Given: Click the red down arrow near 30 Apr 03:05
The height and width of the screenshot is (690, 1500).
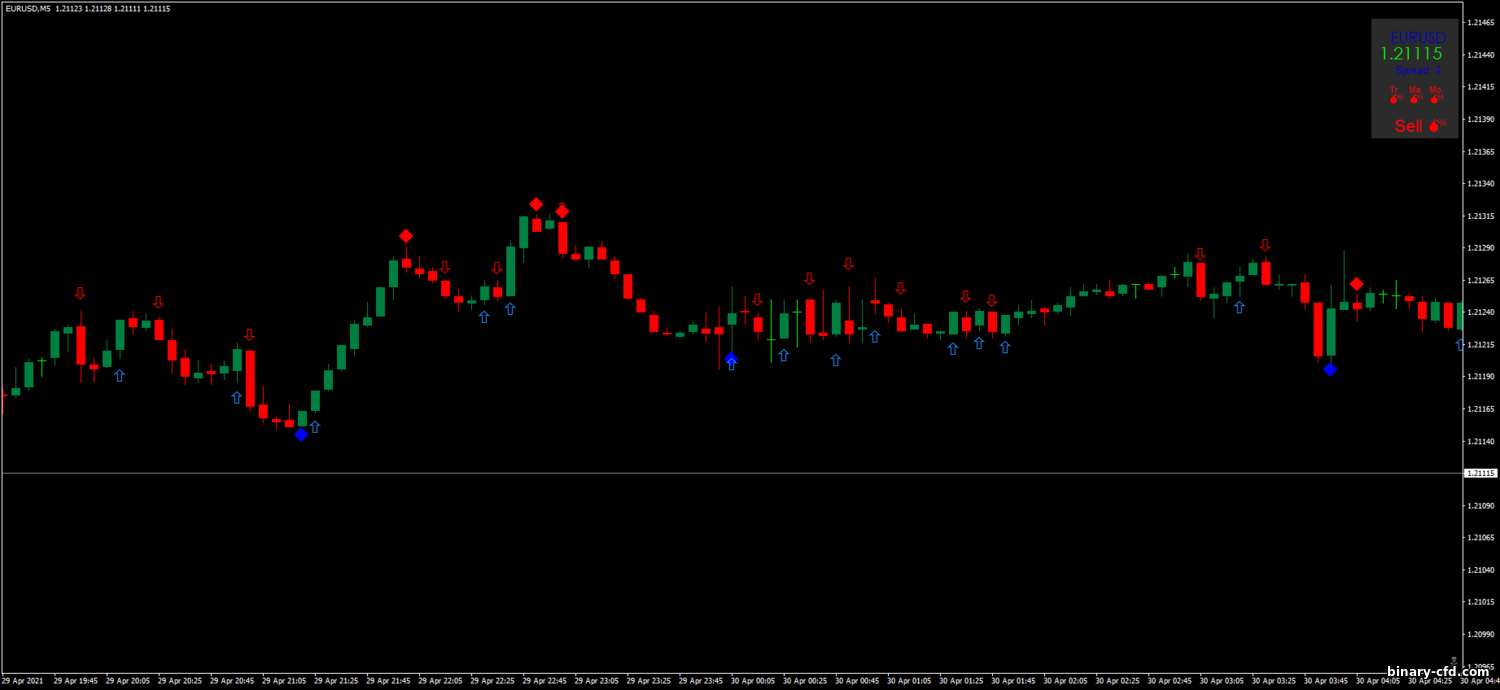Looking at the screenshot, I should 1200,254.
